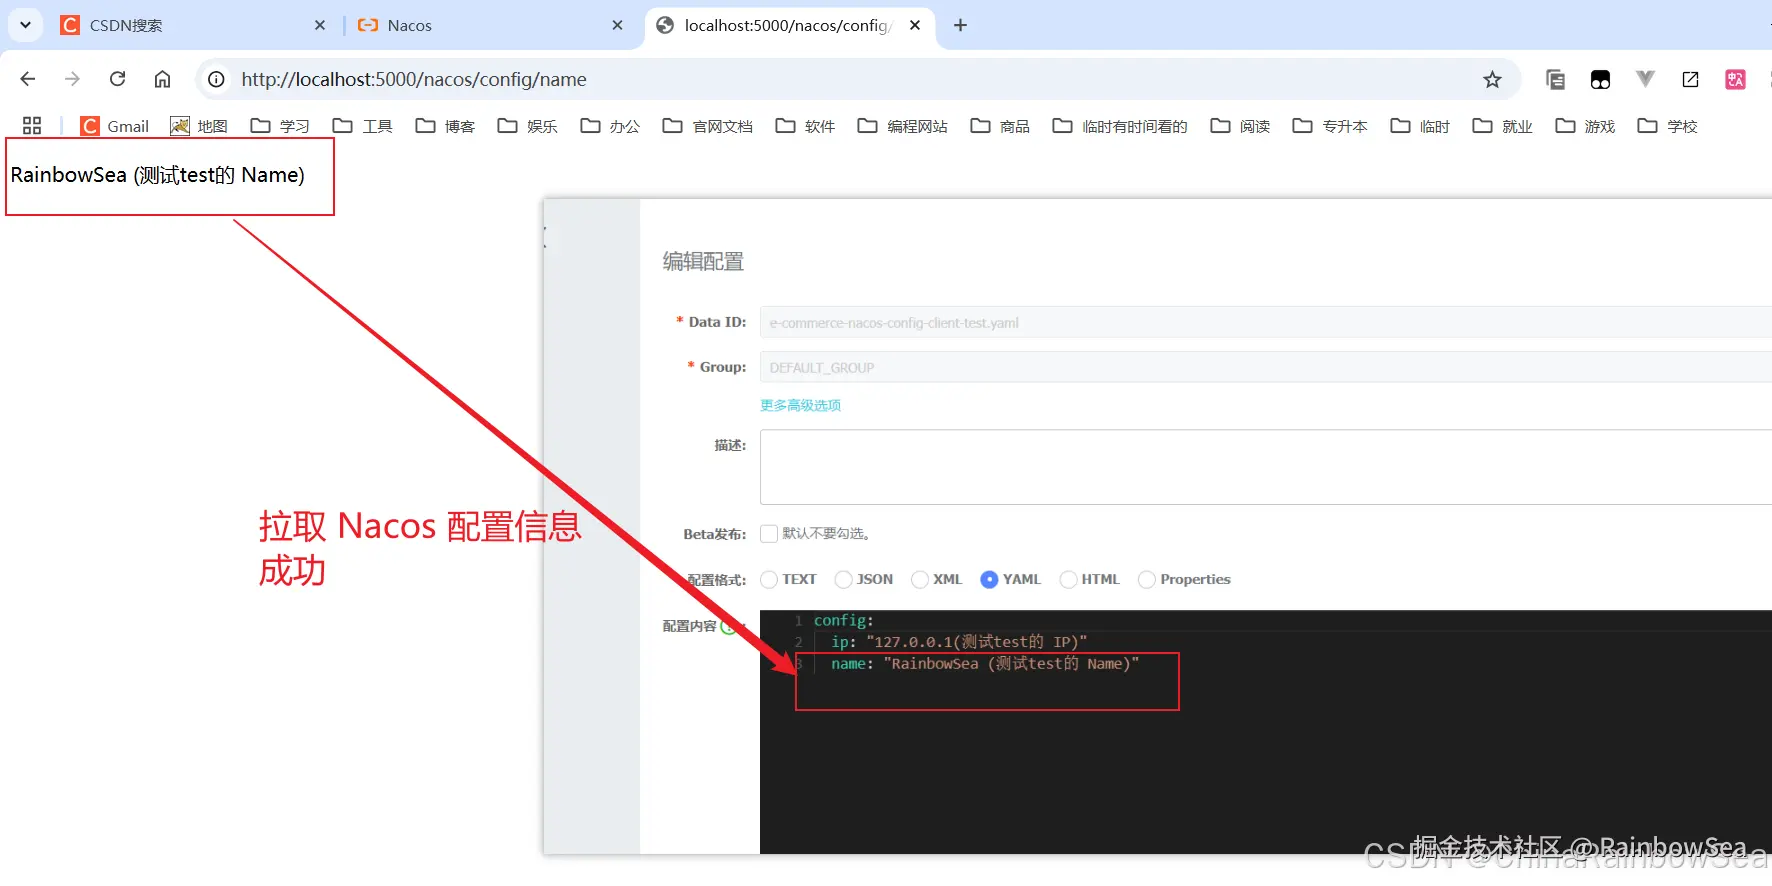Expand the 办公 bookmark folder
Viewport: 1772px width, 886px height.
pos(610,126)
